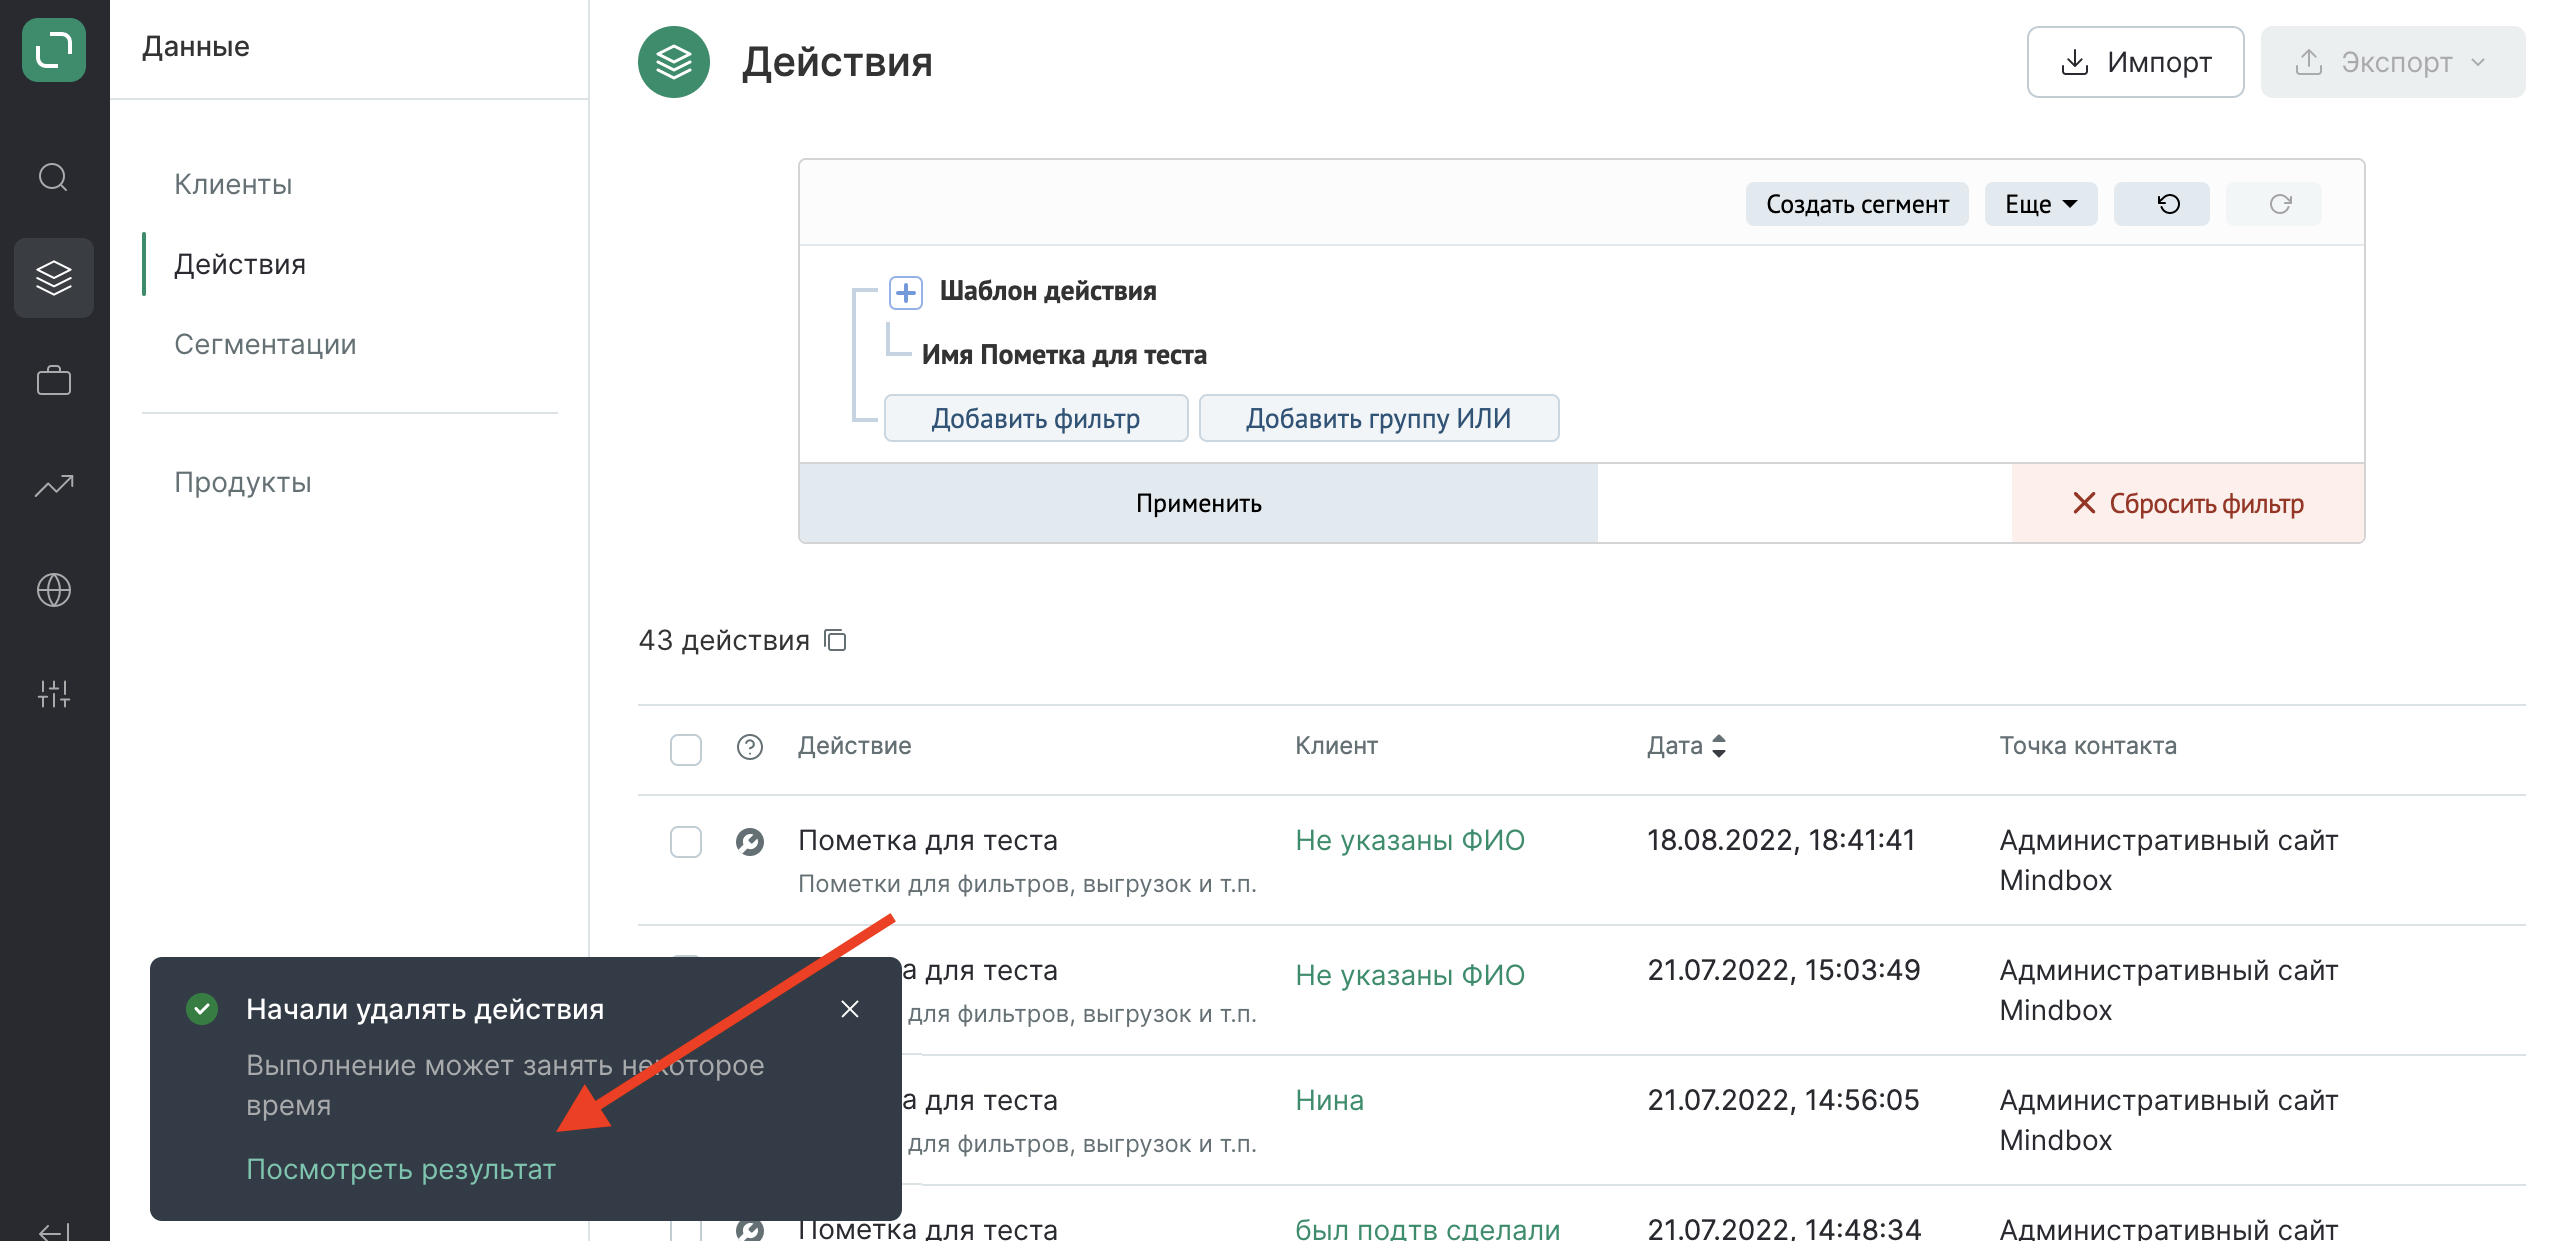Select the layers Data icon in sidebar
The height and width of the screenshot is (1241, 2564).
[x=54, y=277]
